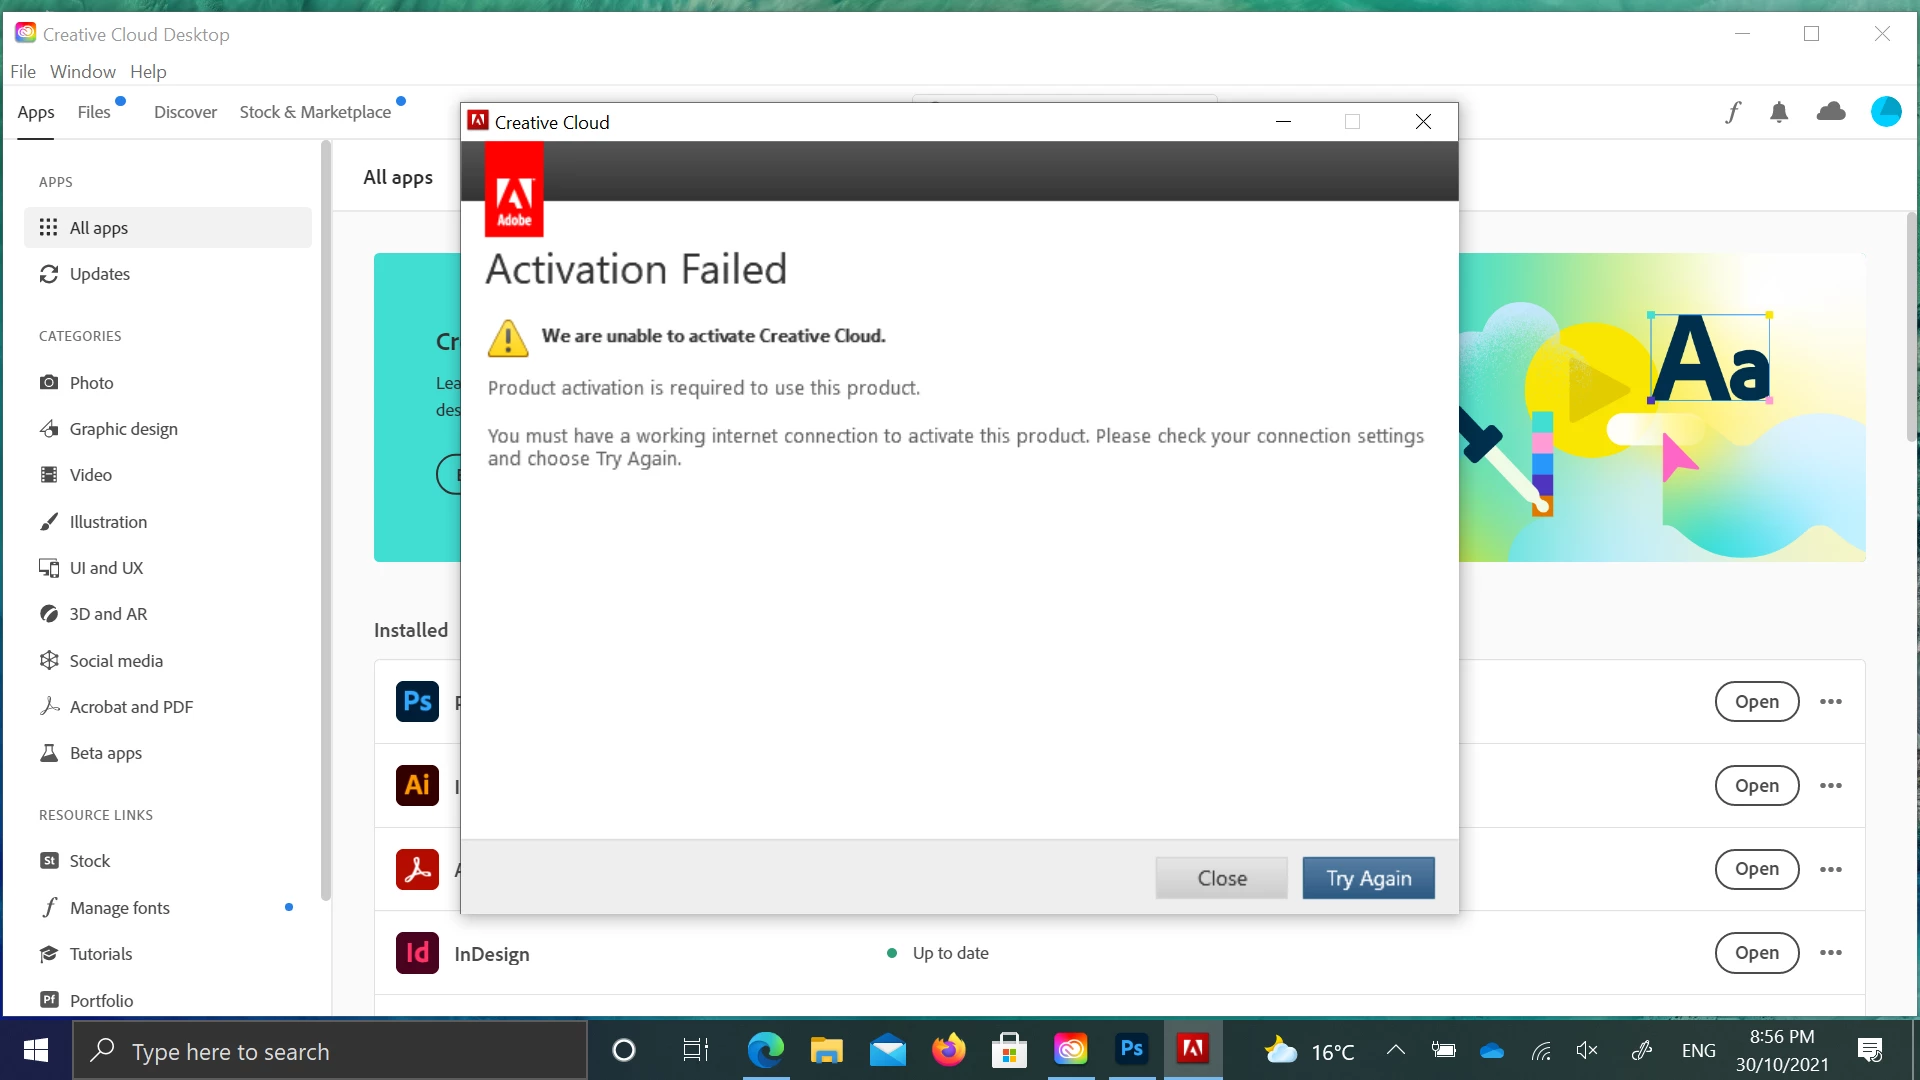Screen dimensions: 1920x1080
Task: Click the cloud sync status icon
Action: (1831, 112)
